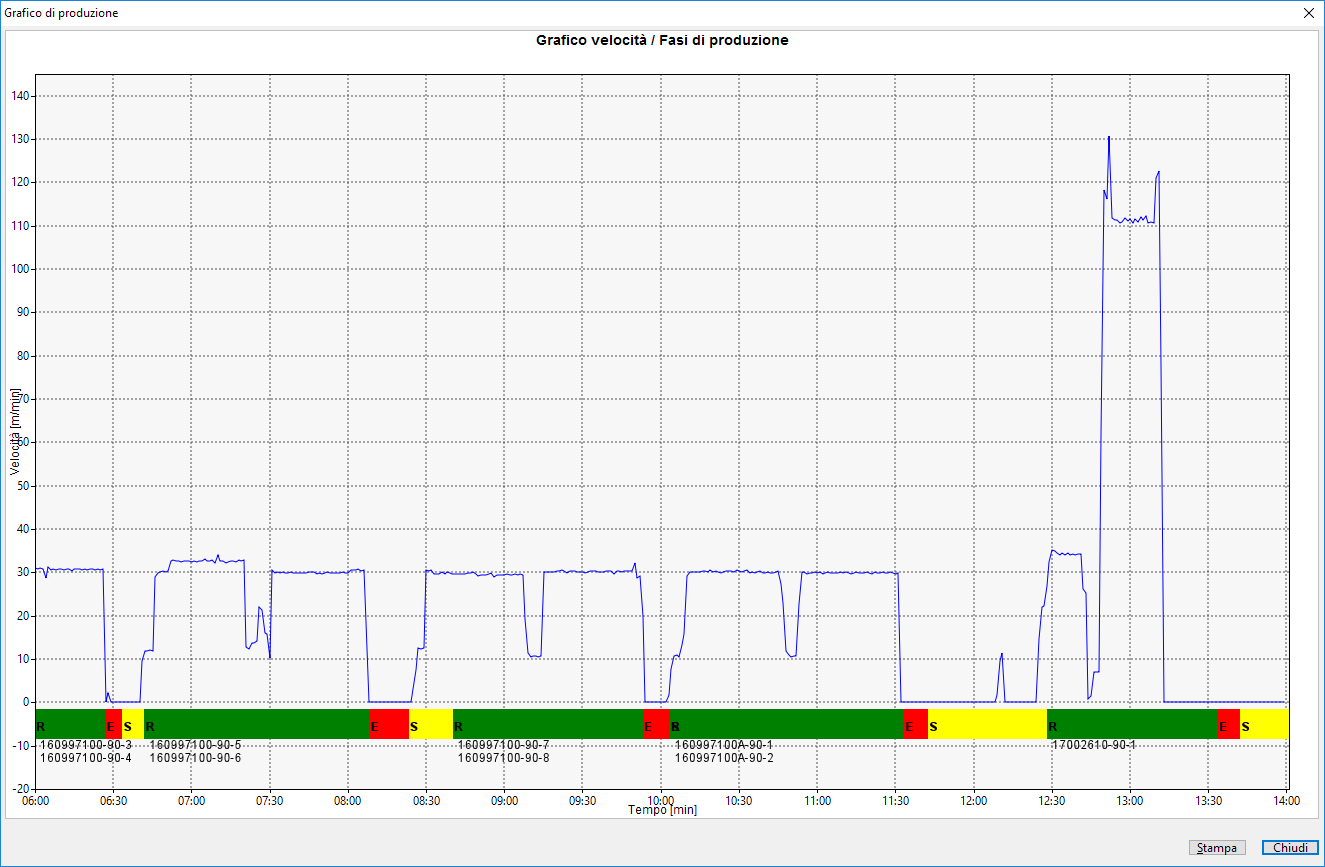Select order code 160997100-90-6
Image resolution: width=1325 pixels, height=867 pixels.
pyautogui.click(x=195, y=758)
